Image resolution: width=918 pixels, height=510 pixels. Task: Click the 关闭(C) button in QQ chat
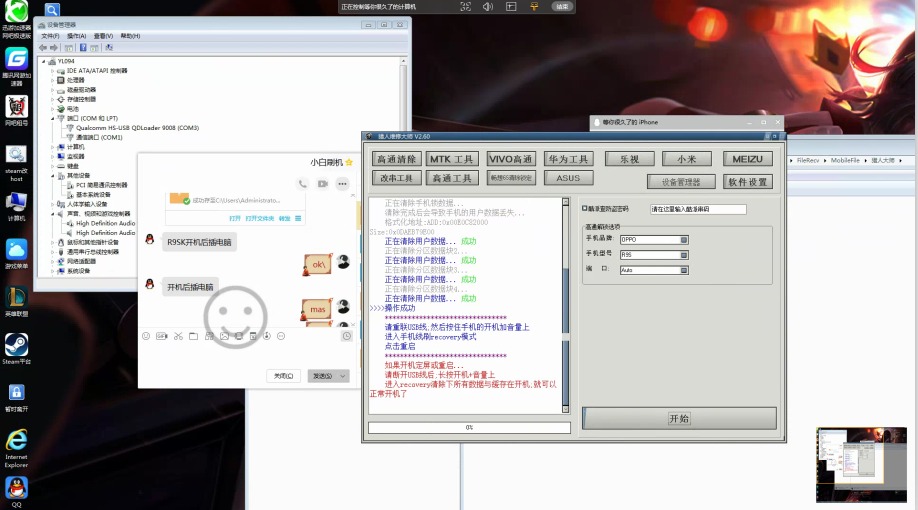click(x=283, y=376)
